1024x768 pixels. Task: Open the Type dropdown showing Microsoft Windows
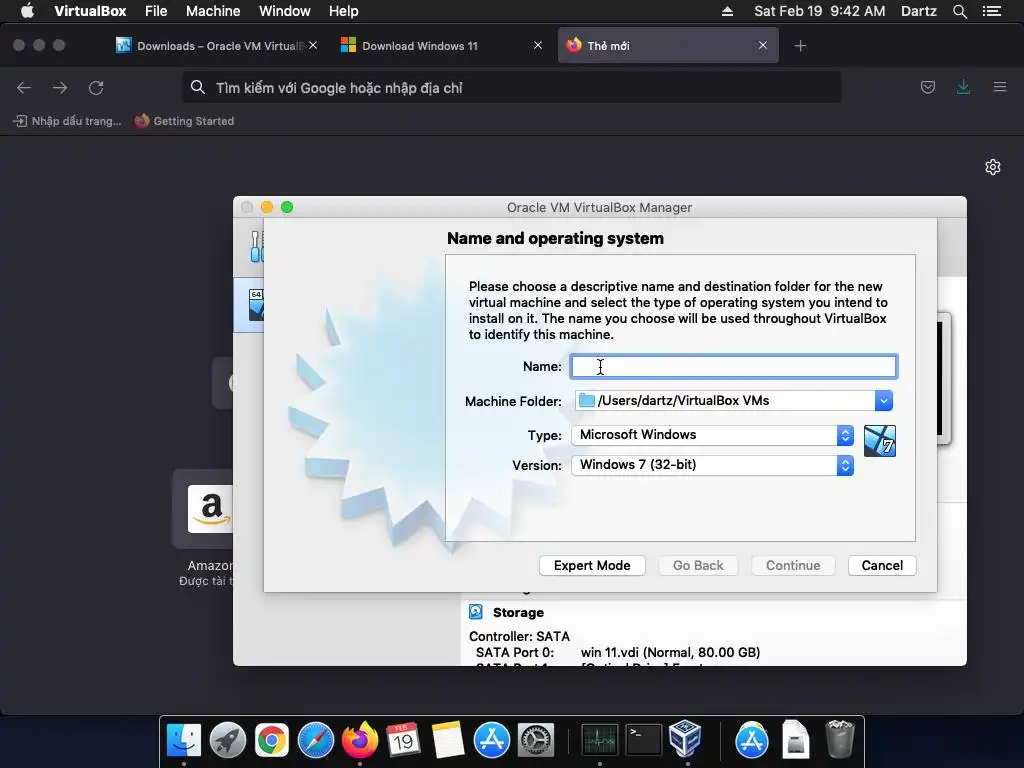(712, 435)
